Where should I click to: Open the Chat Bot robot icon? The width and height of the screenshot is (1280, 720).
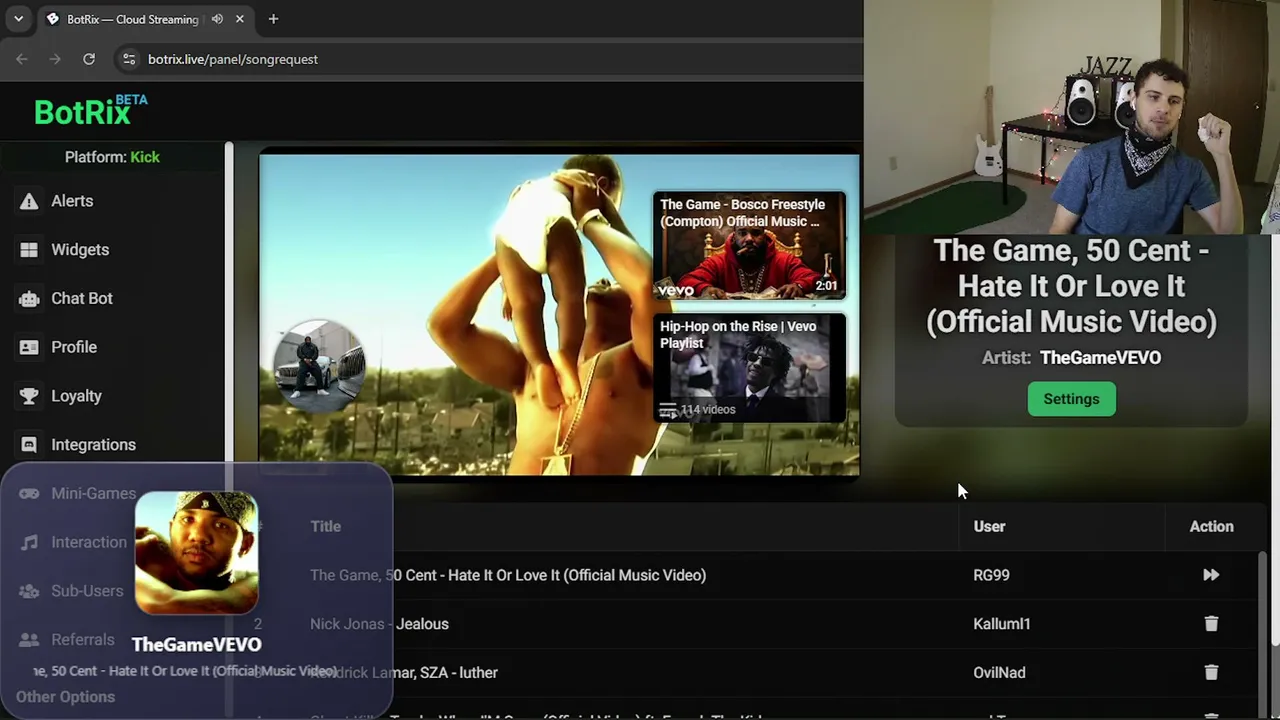29,298
